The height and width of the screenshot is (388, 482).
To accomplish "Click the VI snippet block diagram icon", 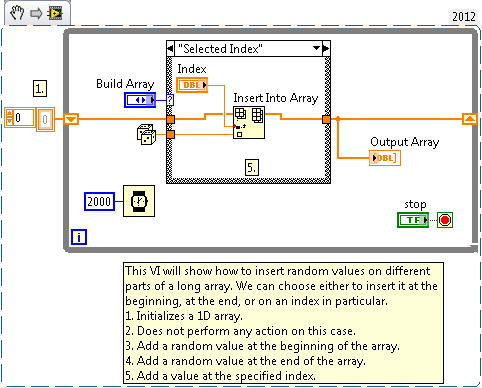I will (55, 13).
